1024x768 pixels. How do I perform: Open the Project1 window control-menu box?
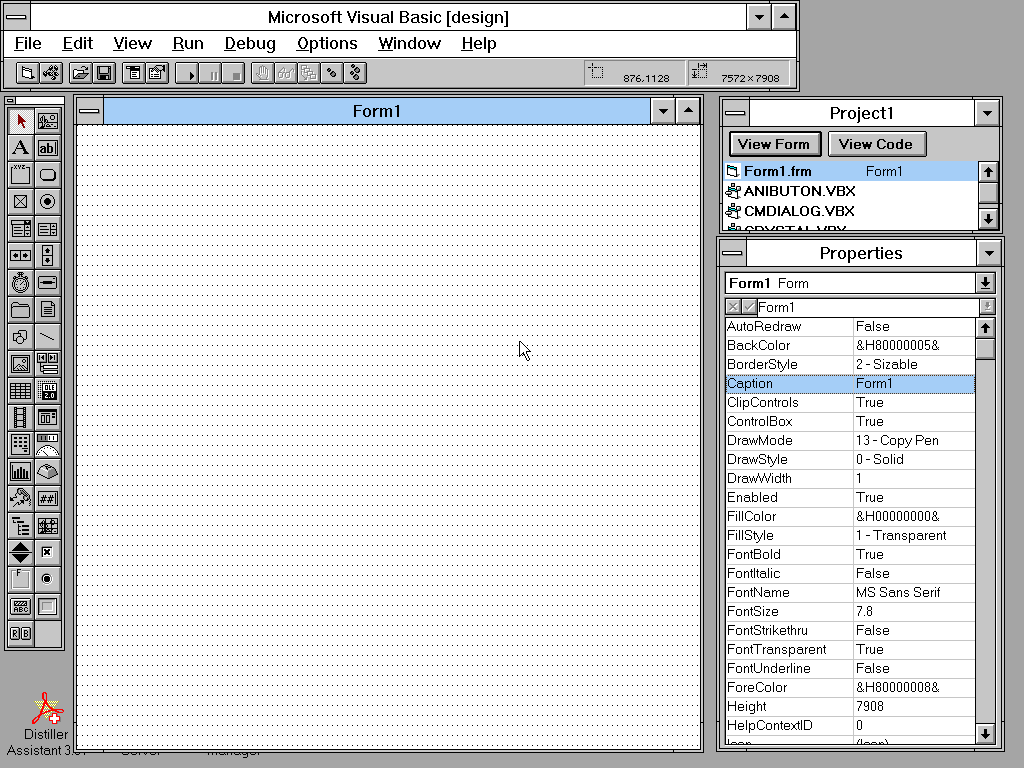tap(735, 113)
